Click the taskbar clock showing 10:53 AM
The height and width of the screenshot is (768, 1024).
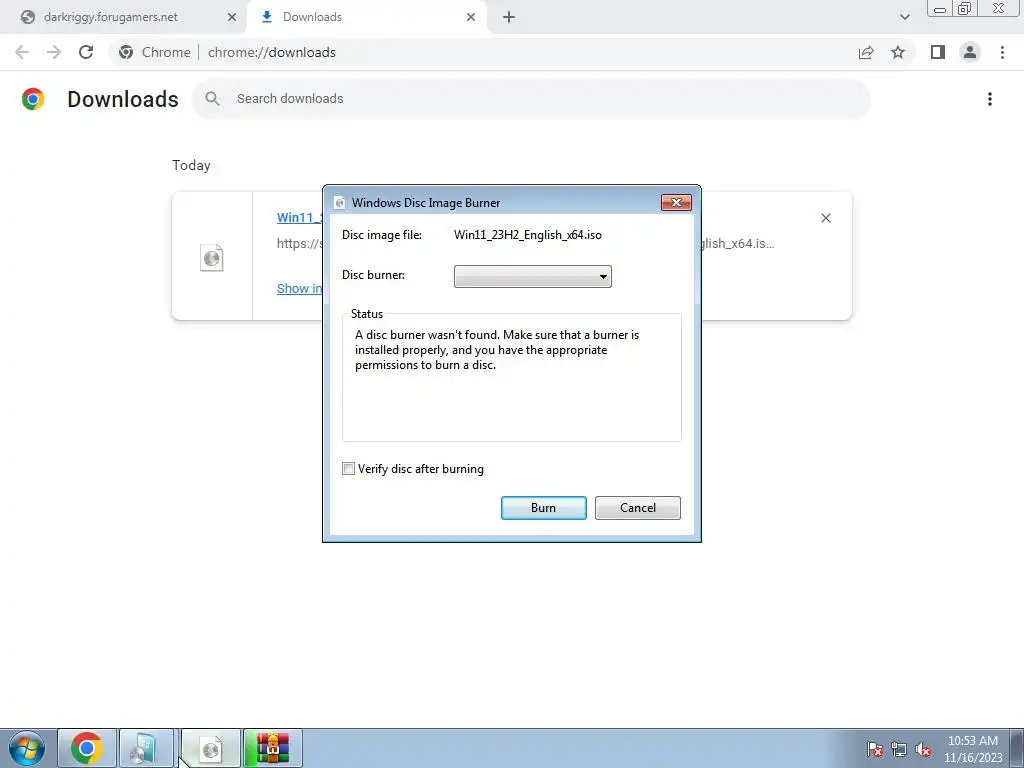point(972,749)
